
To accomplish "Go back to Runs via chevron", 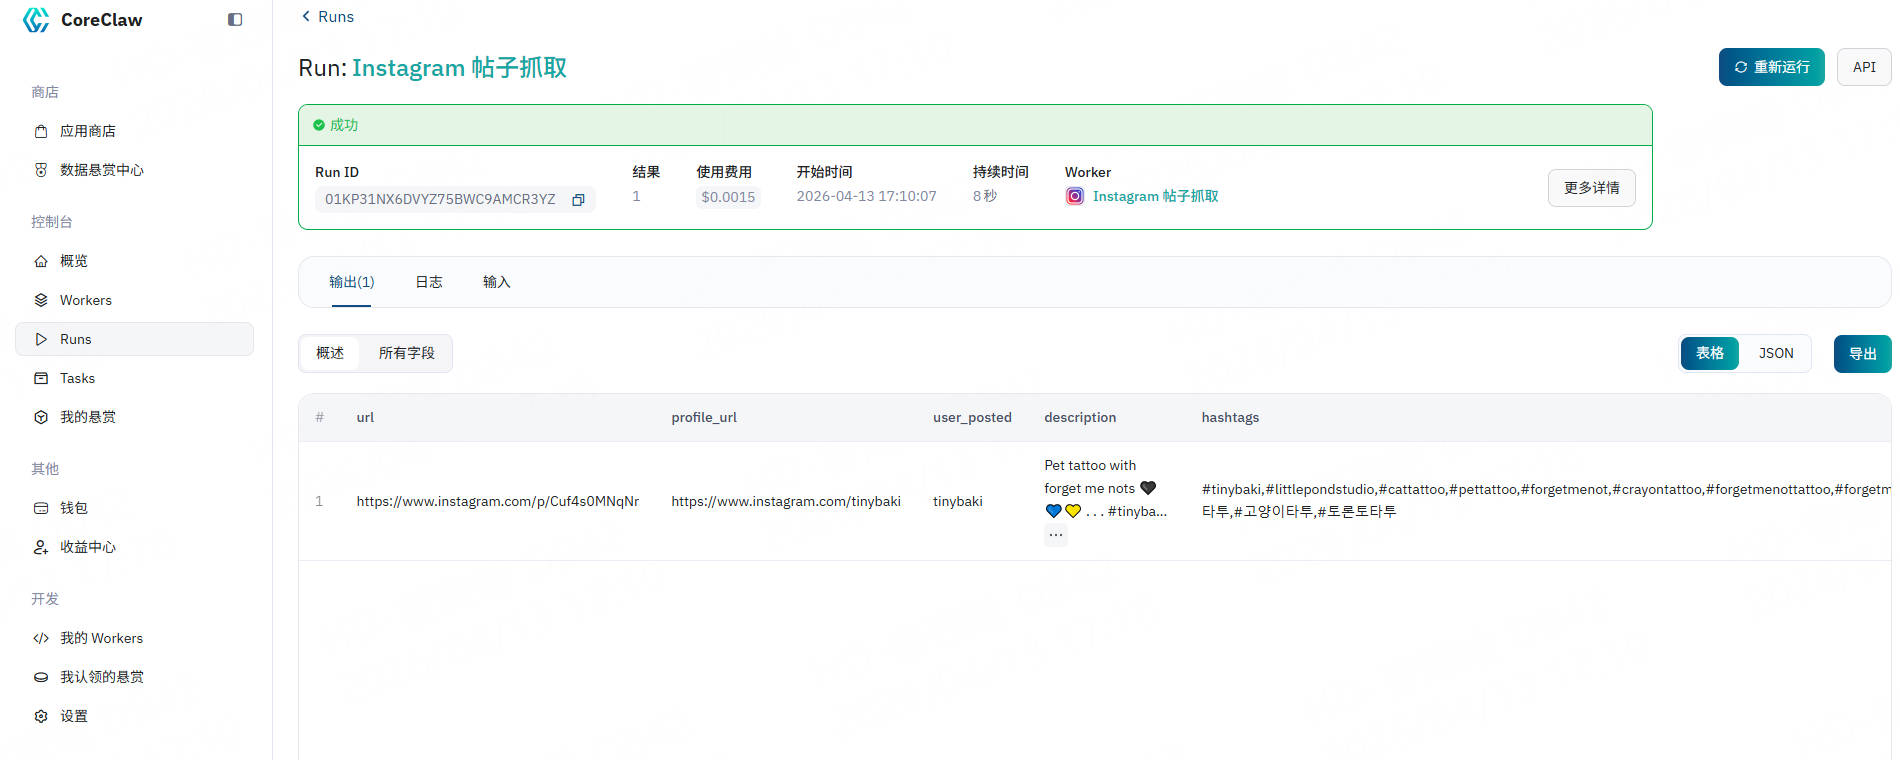I will (307, 17).
